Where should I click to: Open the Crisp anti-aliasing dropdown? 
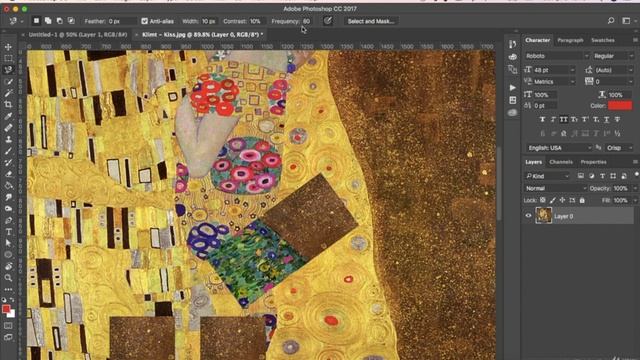point(619,148)
